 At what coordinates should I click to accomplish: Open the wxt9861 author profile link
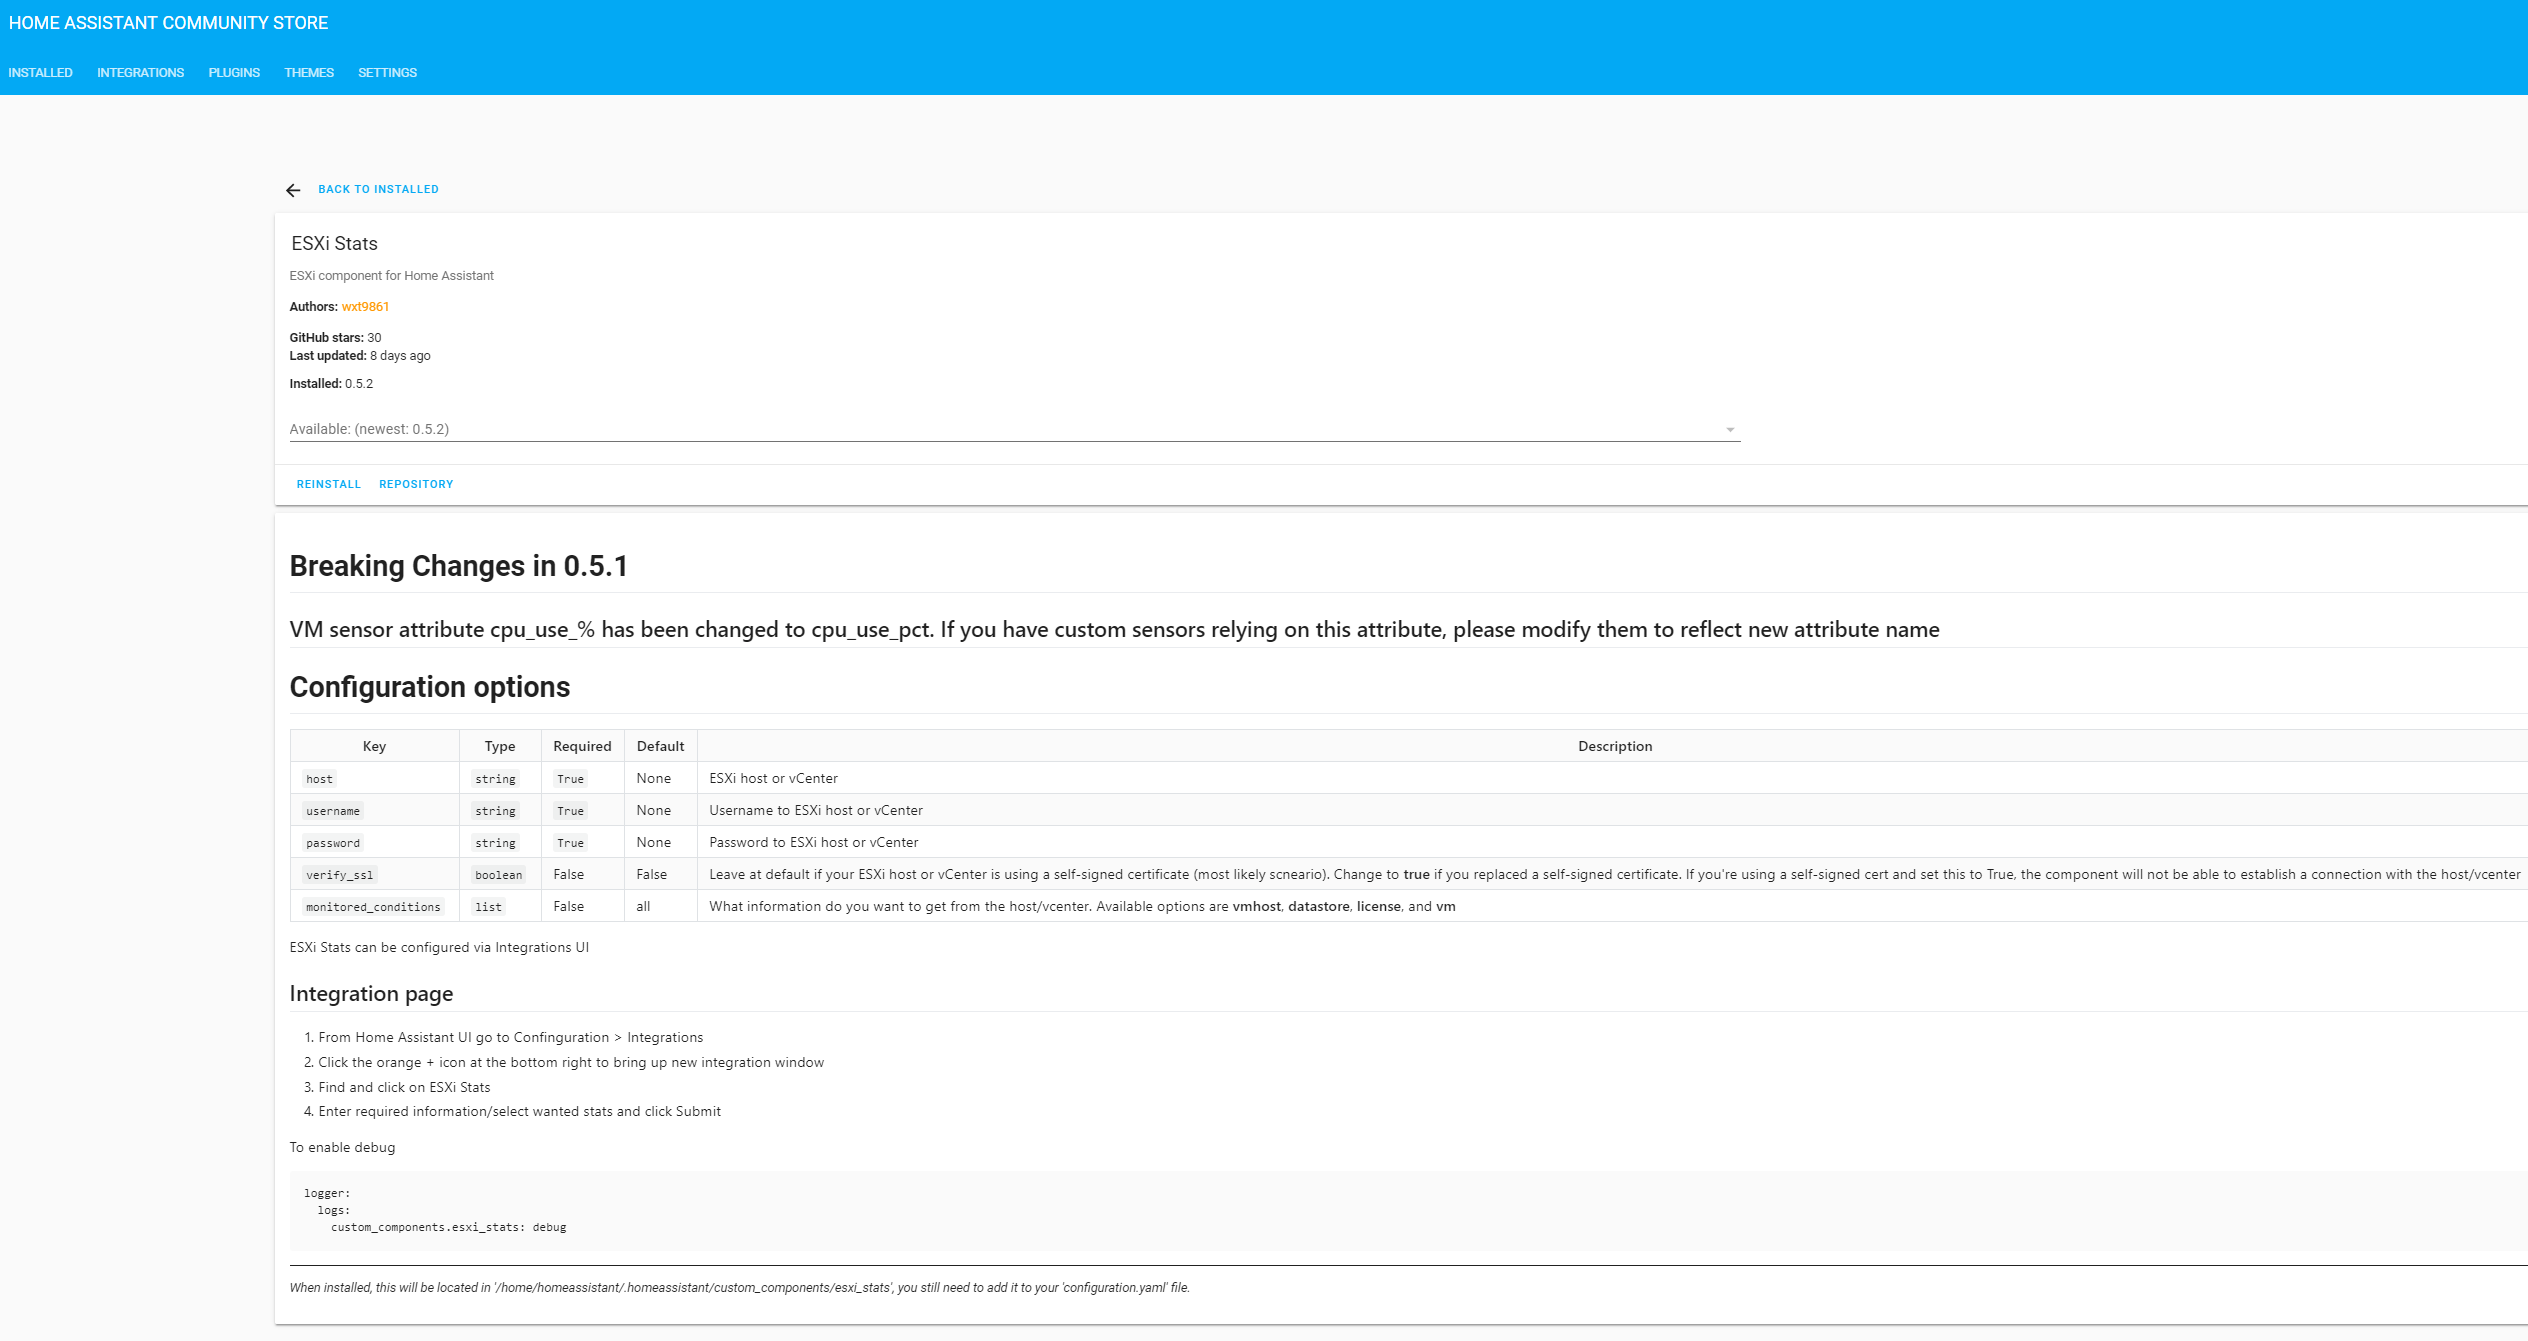point(365,307)
